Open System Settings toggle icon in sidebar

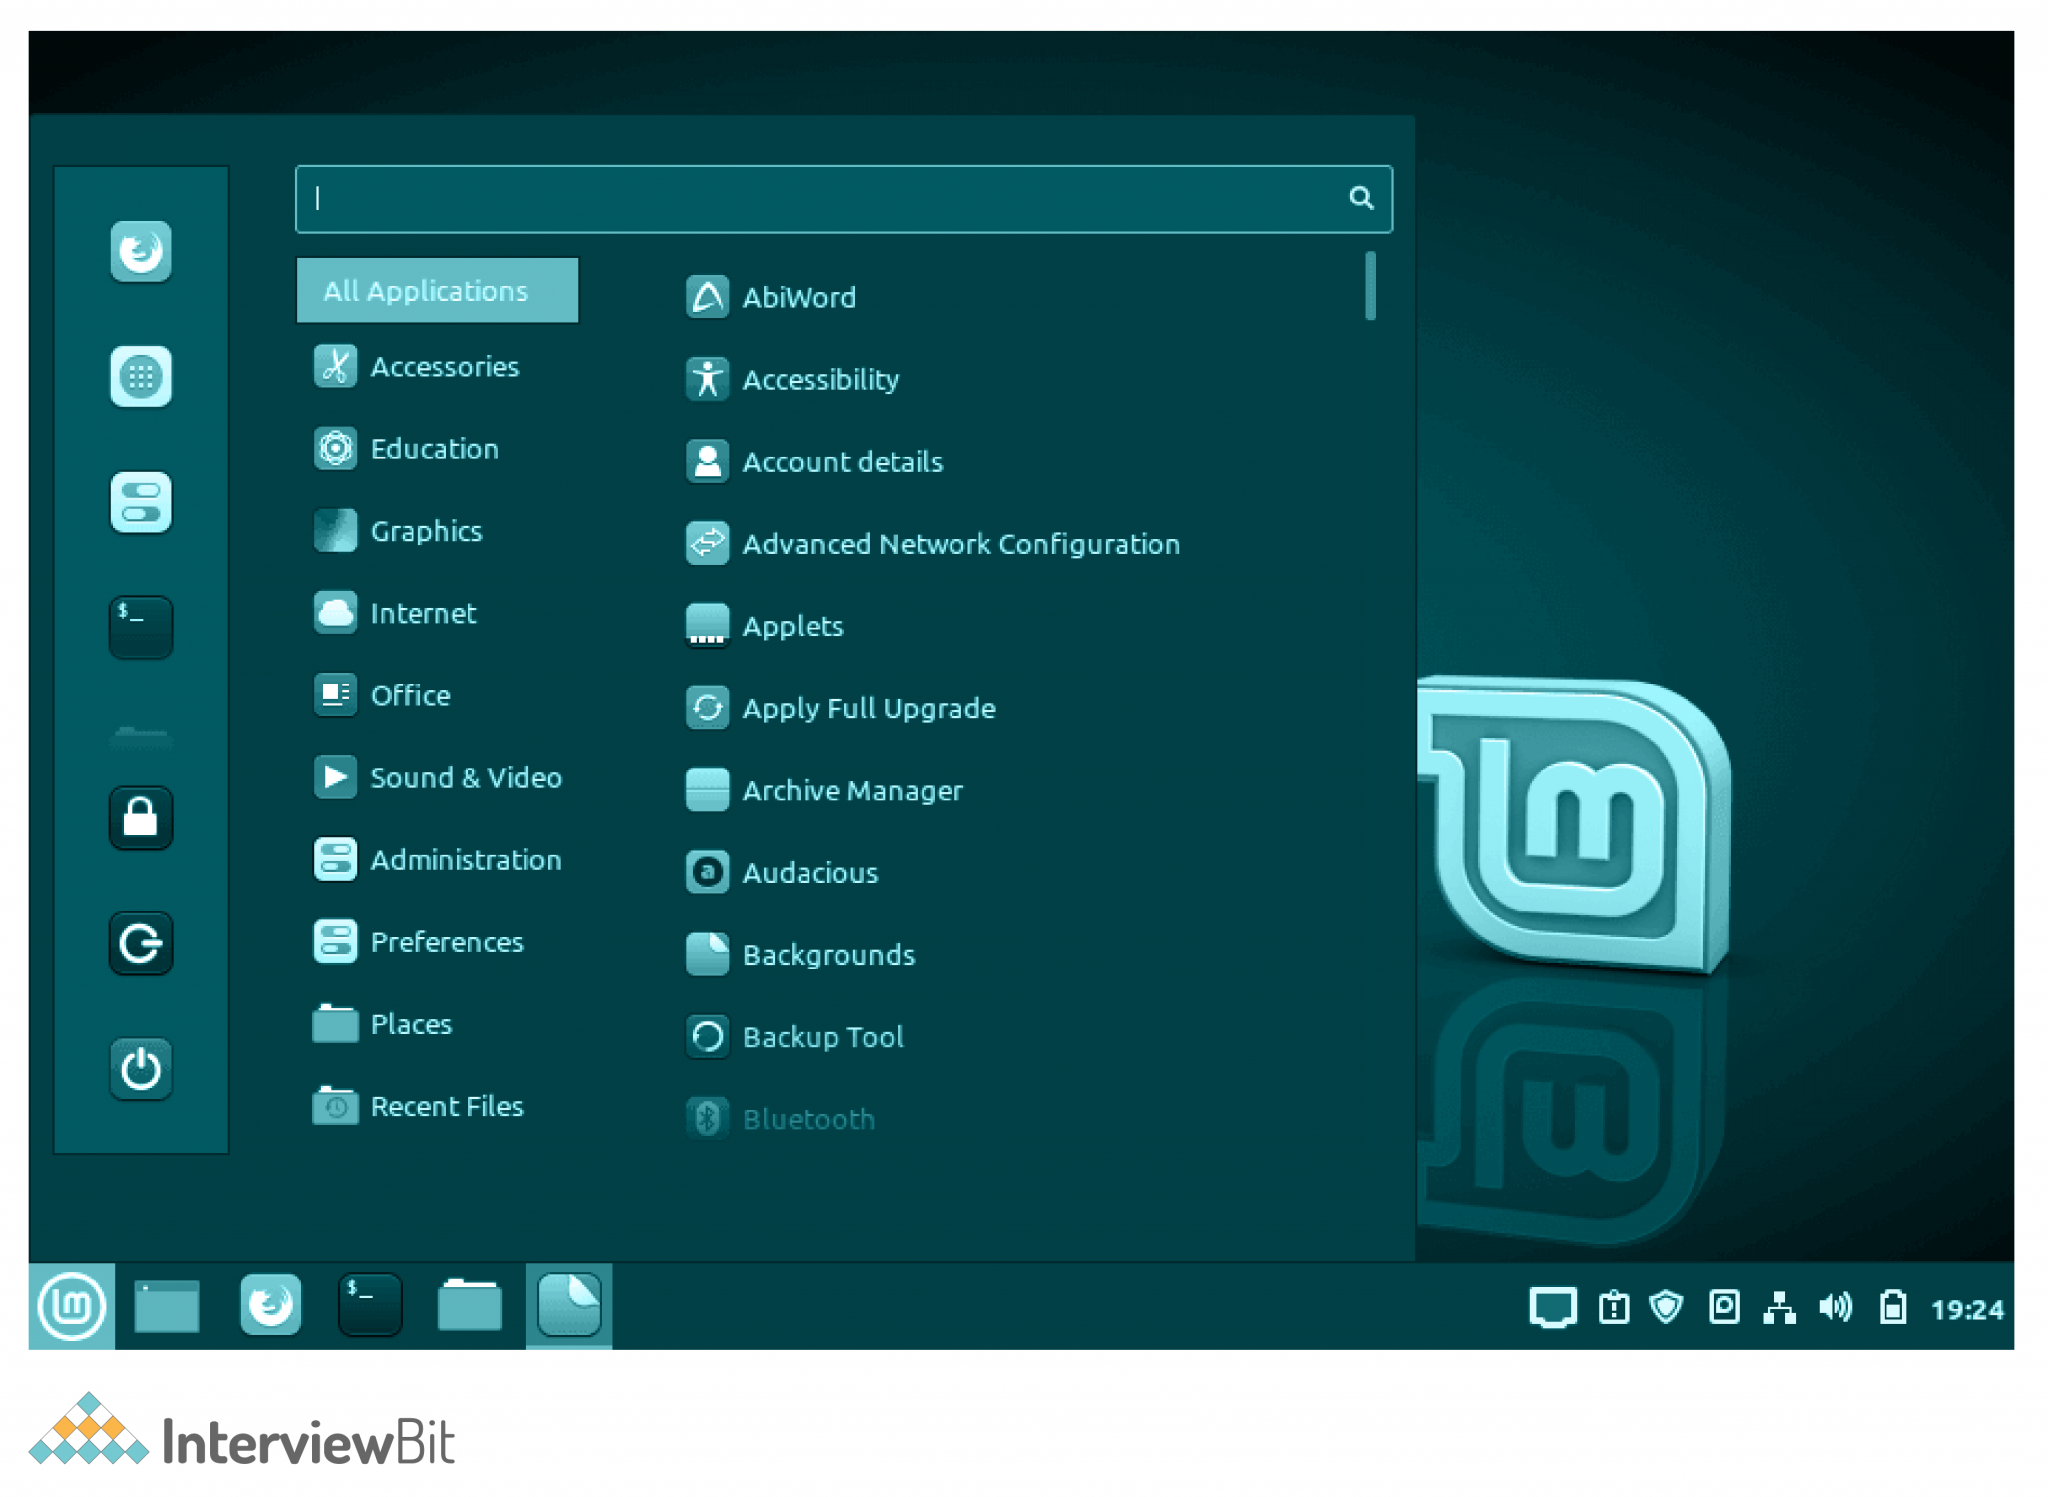(141, 502)
